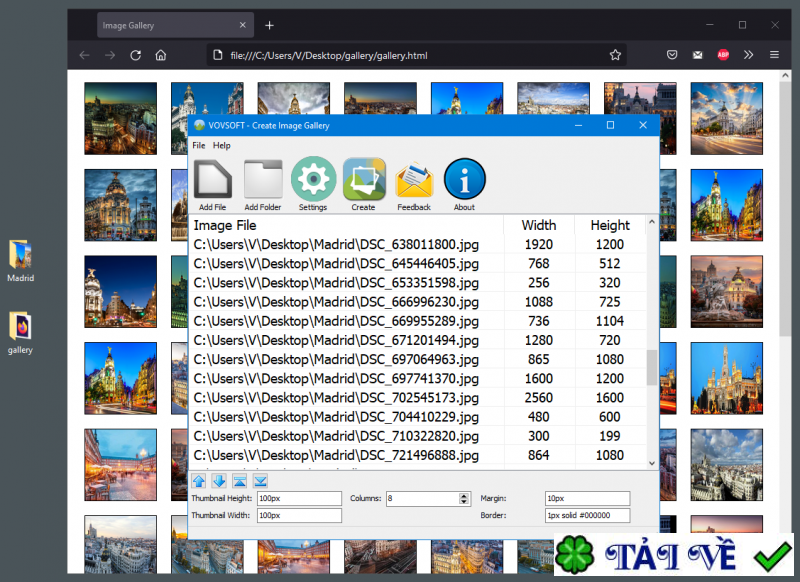
Task: Select DSC_638011800.jpg in the image list
Action: pyautogui.click(x=330, y=244)
